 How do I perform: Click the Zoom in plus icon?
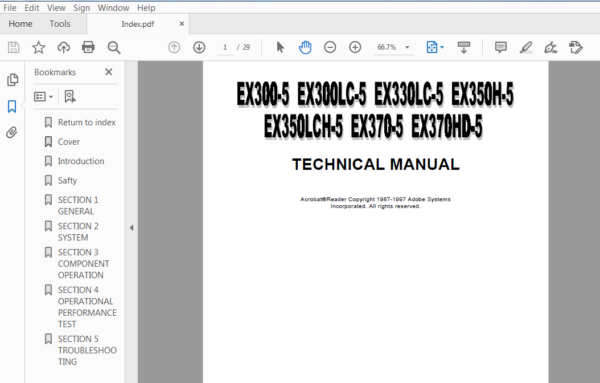coord(355,47)
